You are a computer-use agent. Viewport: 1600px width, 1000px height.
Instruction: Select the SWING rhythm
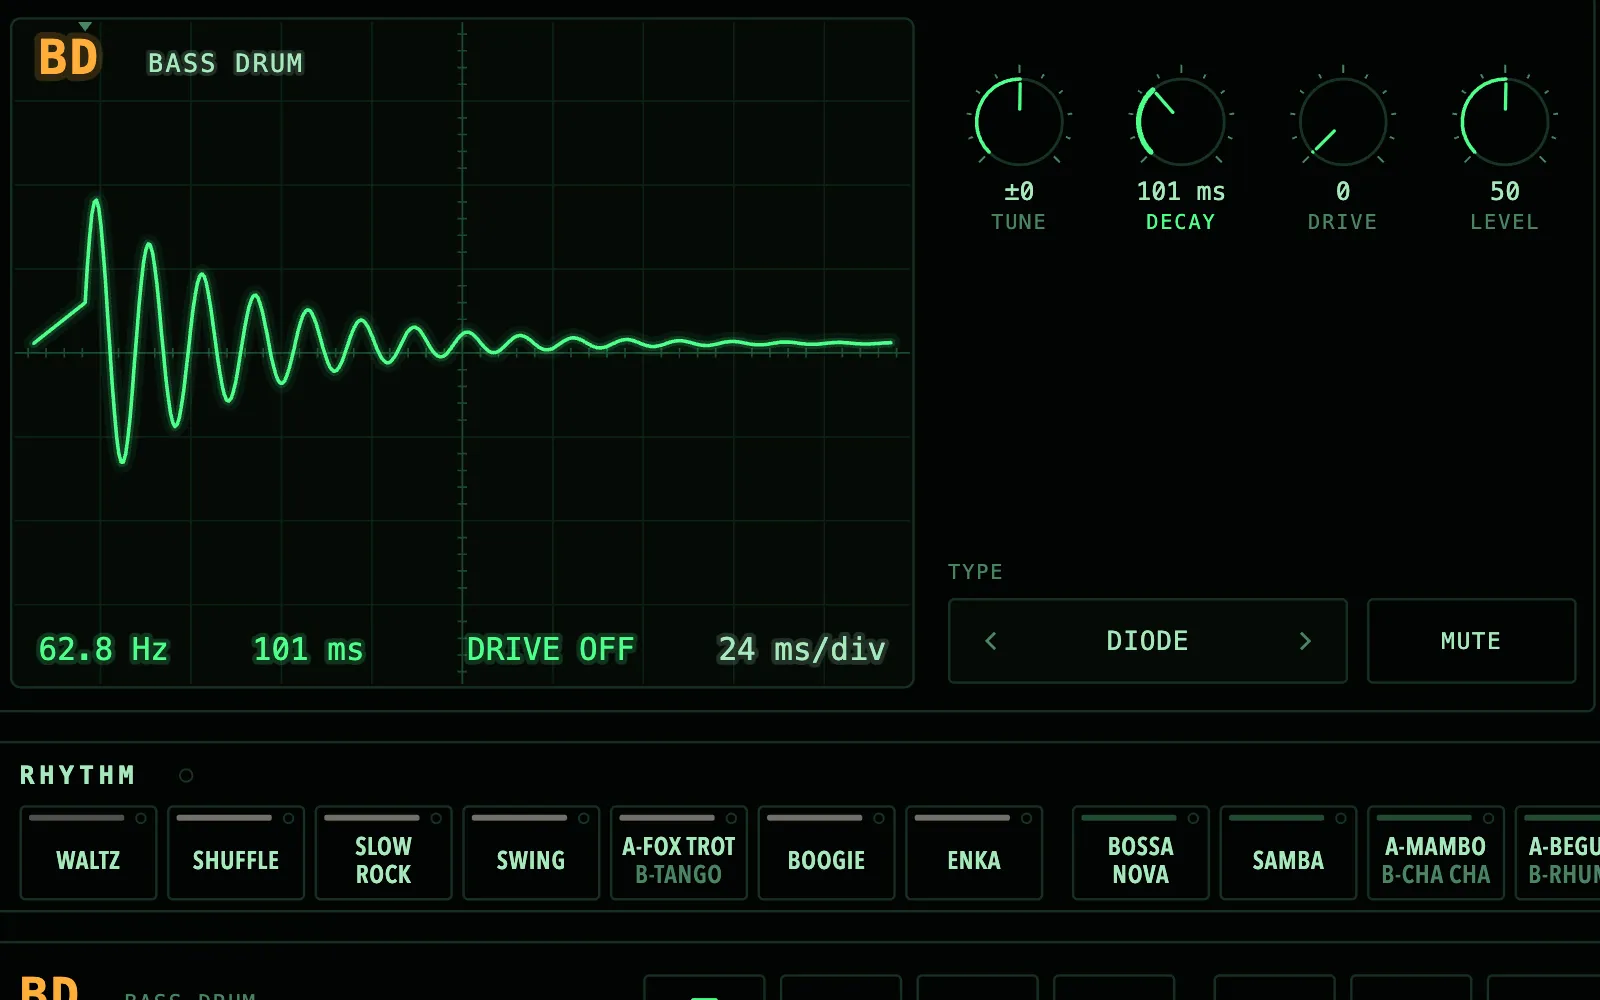[531, 853]
